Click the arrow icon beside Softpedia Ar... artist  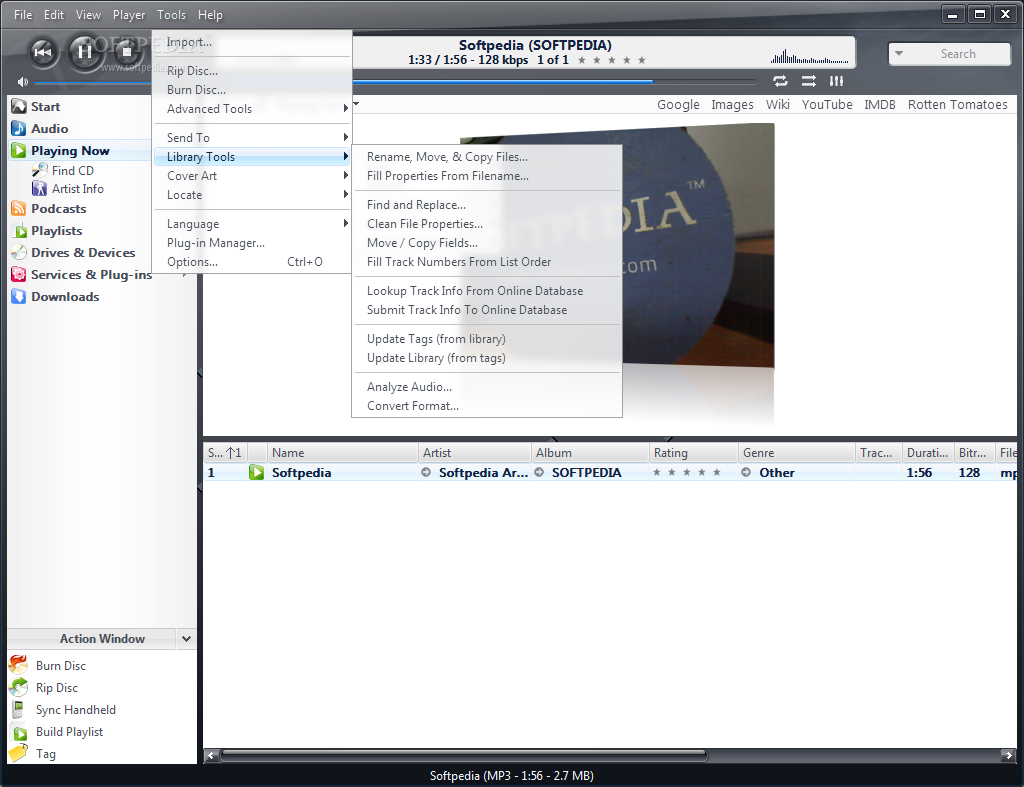click(426, 472)
